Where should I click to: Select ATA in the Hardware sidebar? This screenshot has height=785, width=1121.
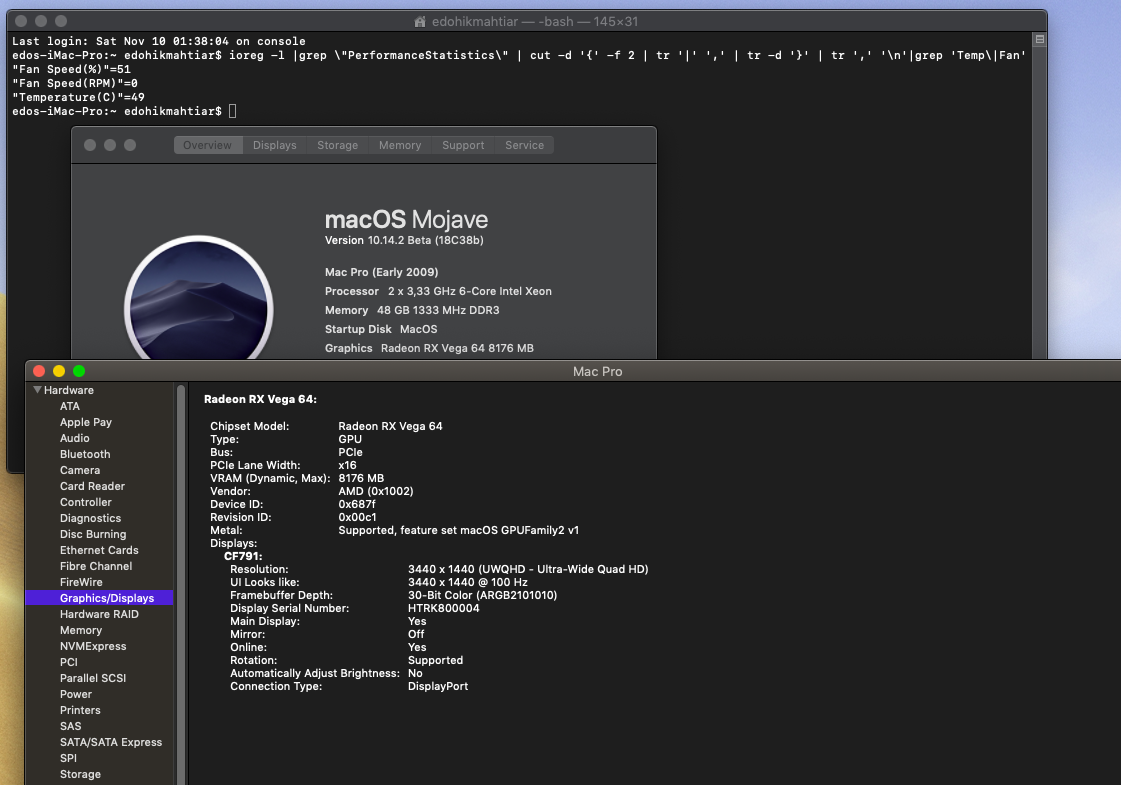point(70,406)
